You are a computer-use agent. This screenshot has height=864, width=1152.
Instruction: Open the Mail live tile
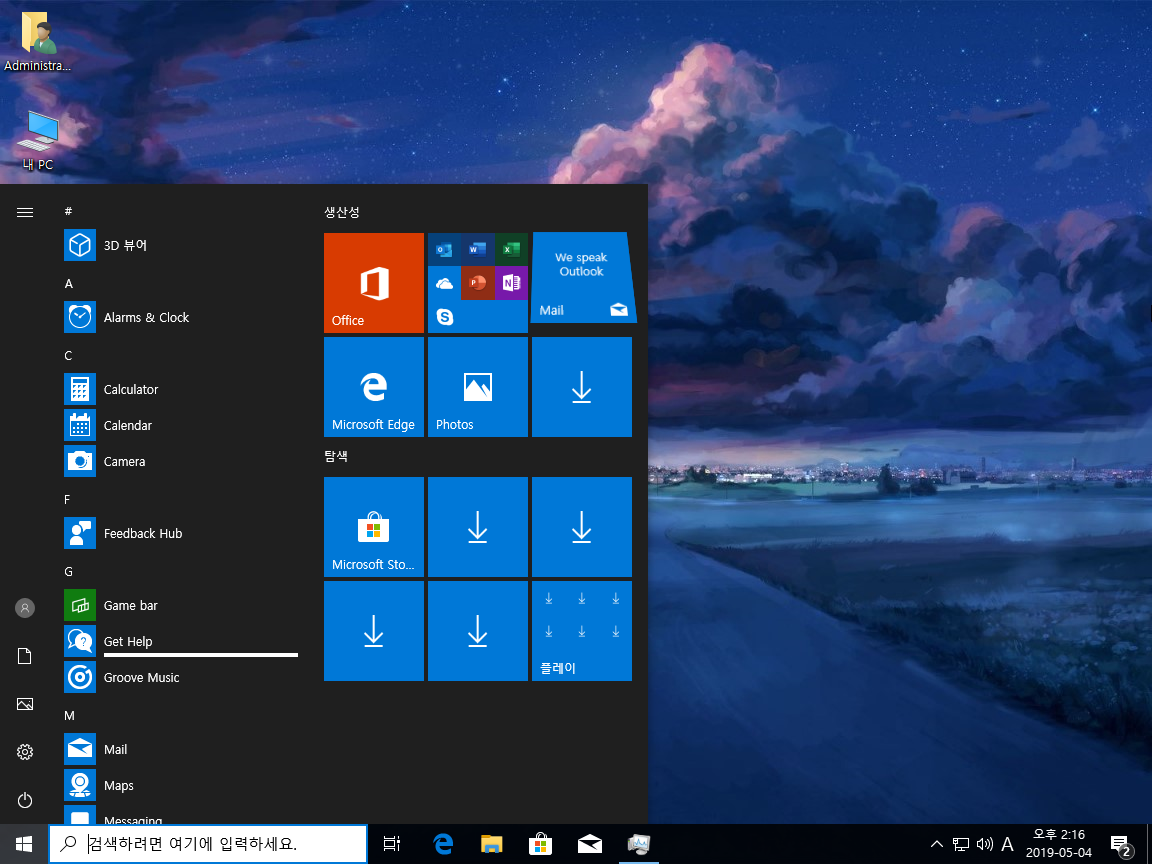click(x=582, y=278)
